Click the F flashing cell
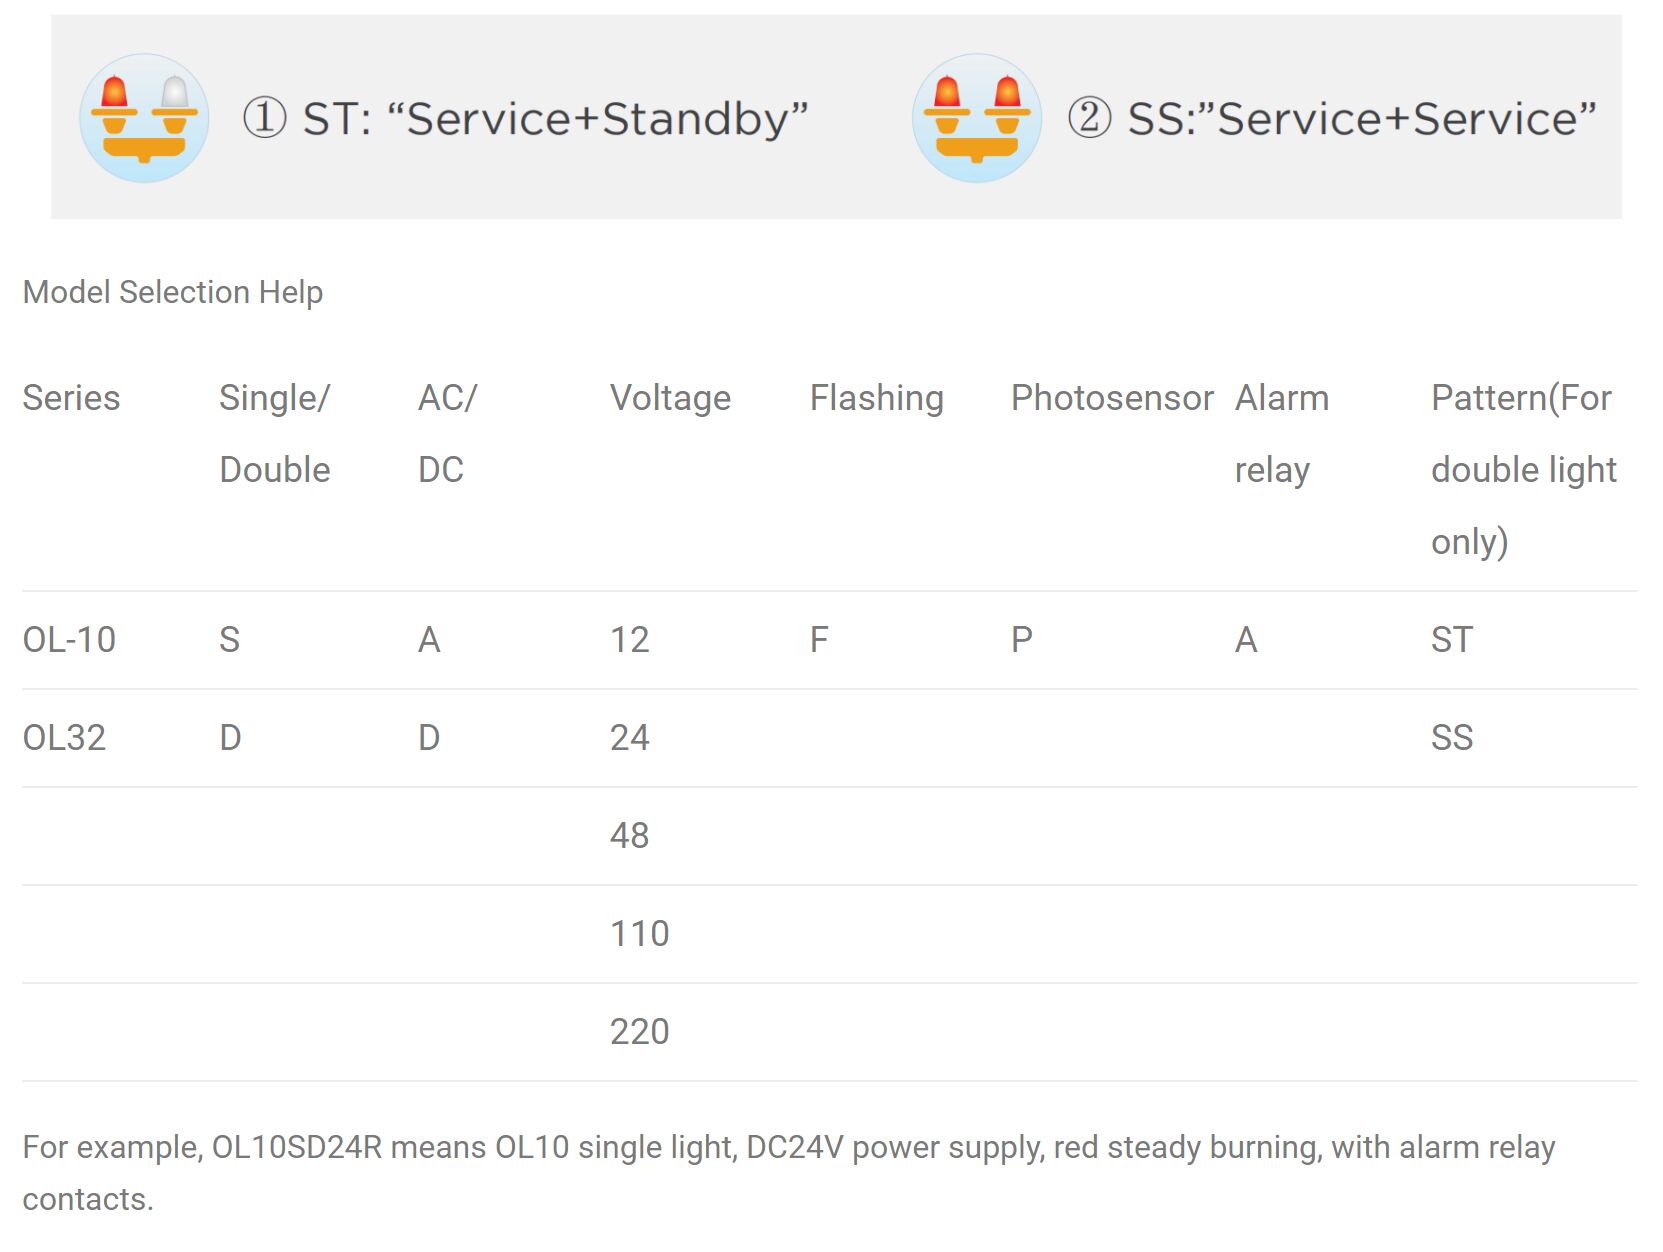 click(x=818, y=640)
